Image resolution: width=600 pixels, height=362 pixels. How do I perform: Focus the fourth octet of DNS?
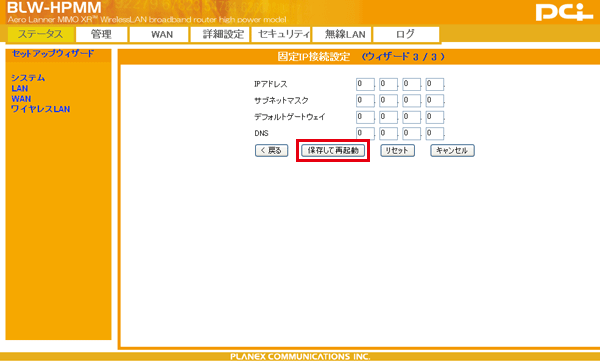click(x=435, y=134)
